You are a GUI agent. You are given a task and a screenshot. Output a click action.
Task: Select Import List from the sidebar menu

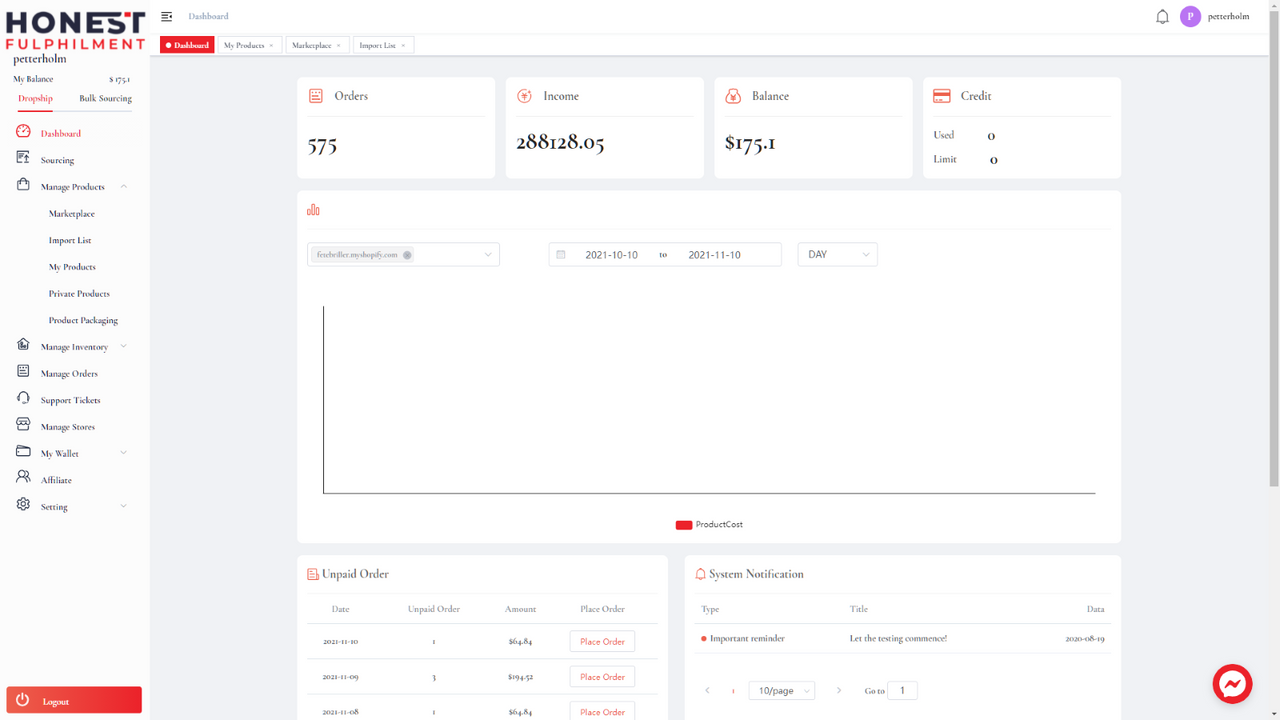coord(70,240)
